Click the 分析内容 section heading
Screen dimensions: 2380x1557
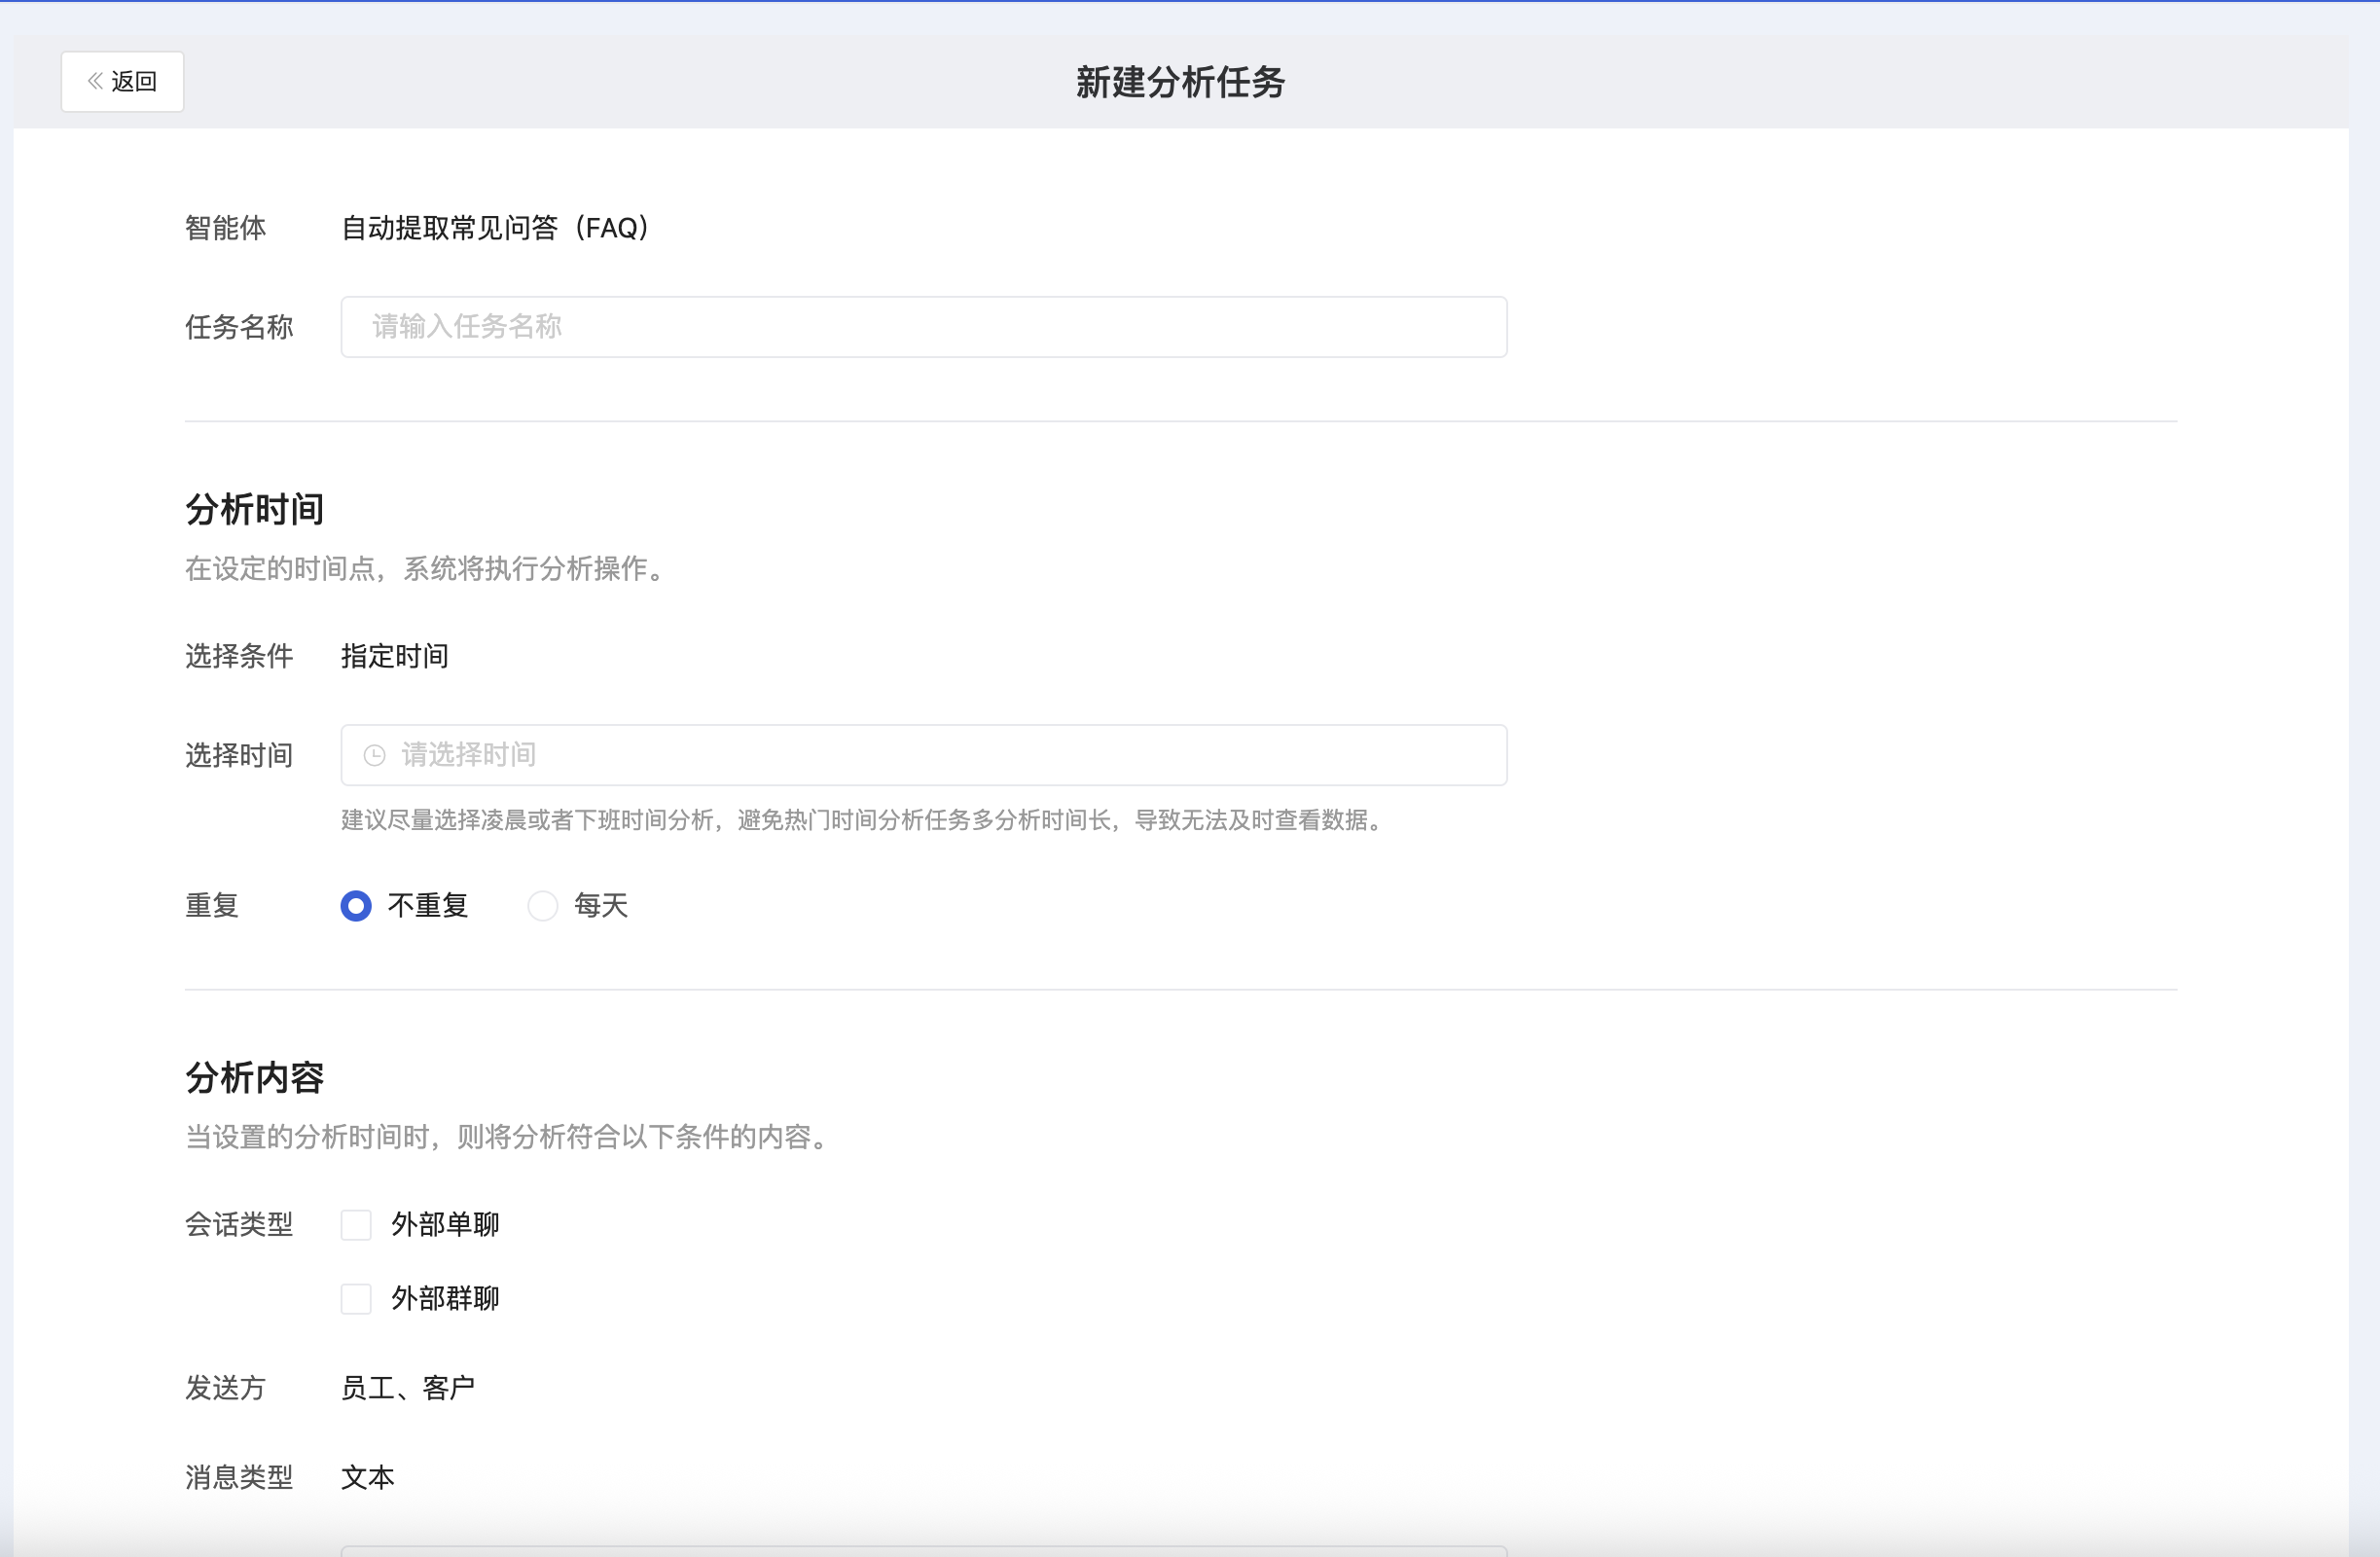[x=254, y=1077]
